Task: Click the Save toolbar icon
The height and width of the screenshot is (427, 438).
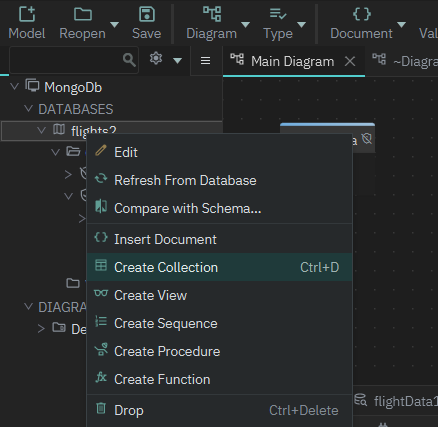Action: (x=147, y=14)
